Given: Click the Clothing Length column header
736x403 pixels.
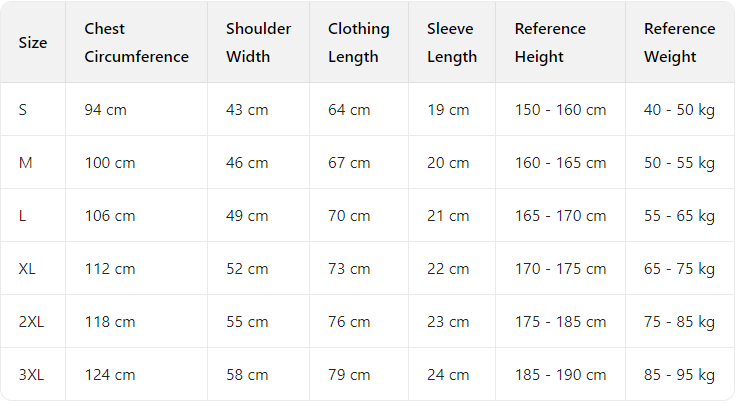Looking at the screenshot, I should (x=358, y=43).
